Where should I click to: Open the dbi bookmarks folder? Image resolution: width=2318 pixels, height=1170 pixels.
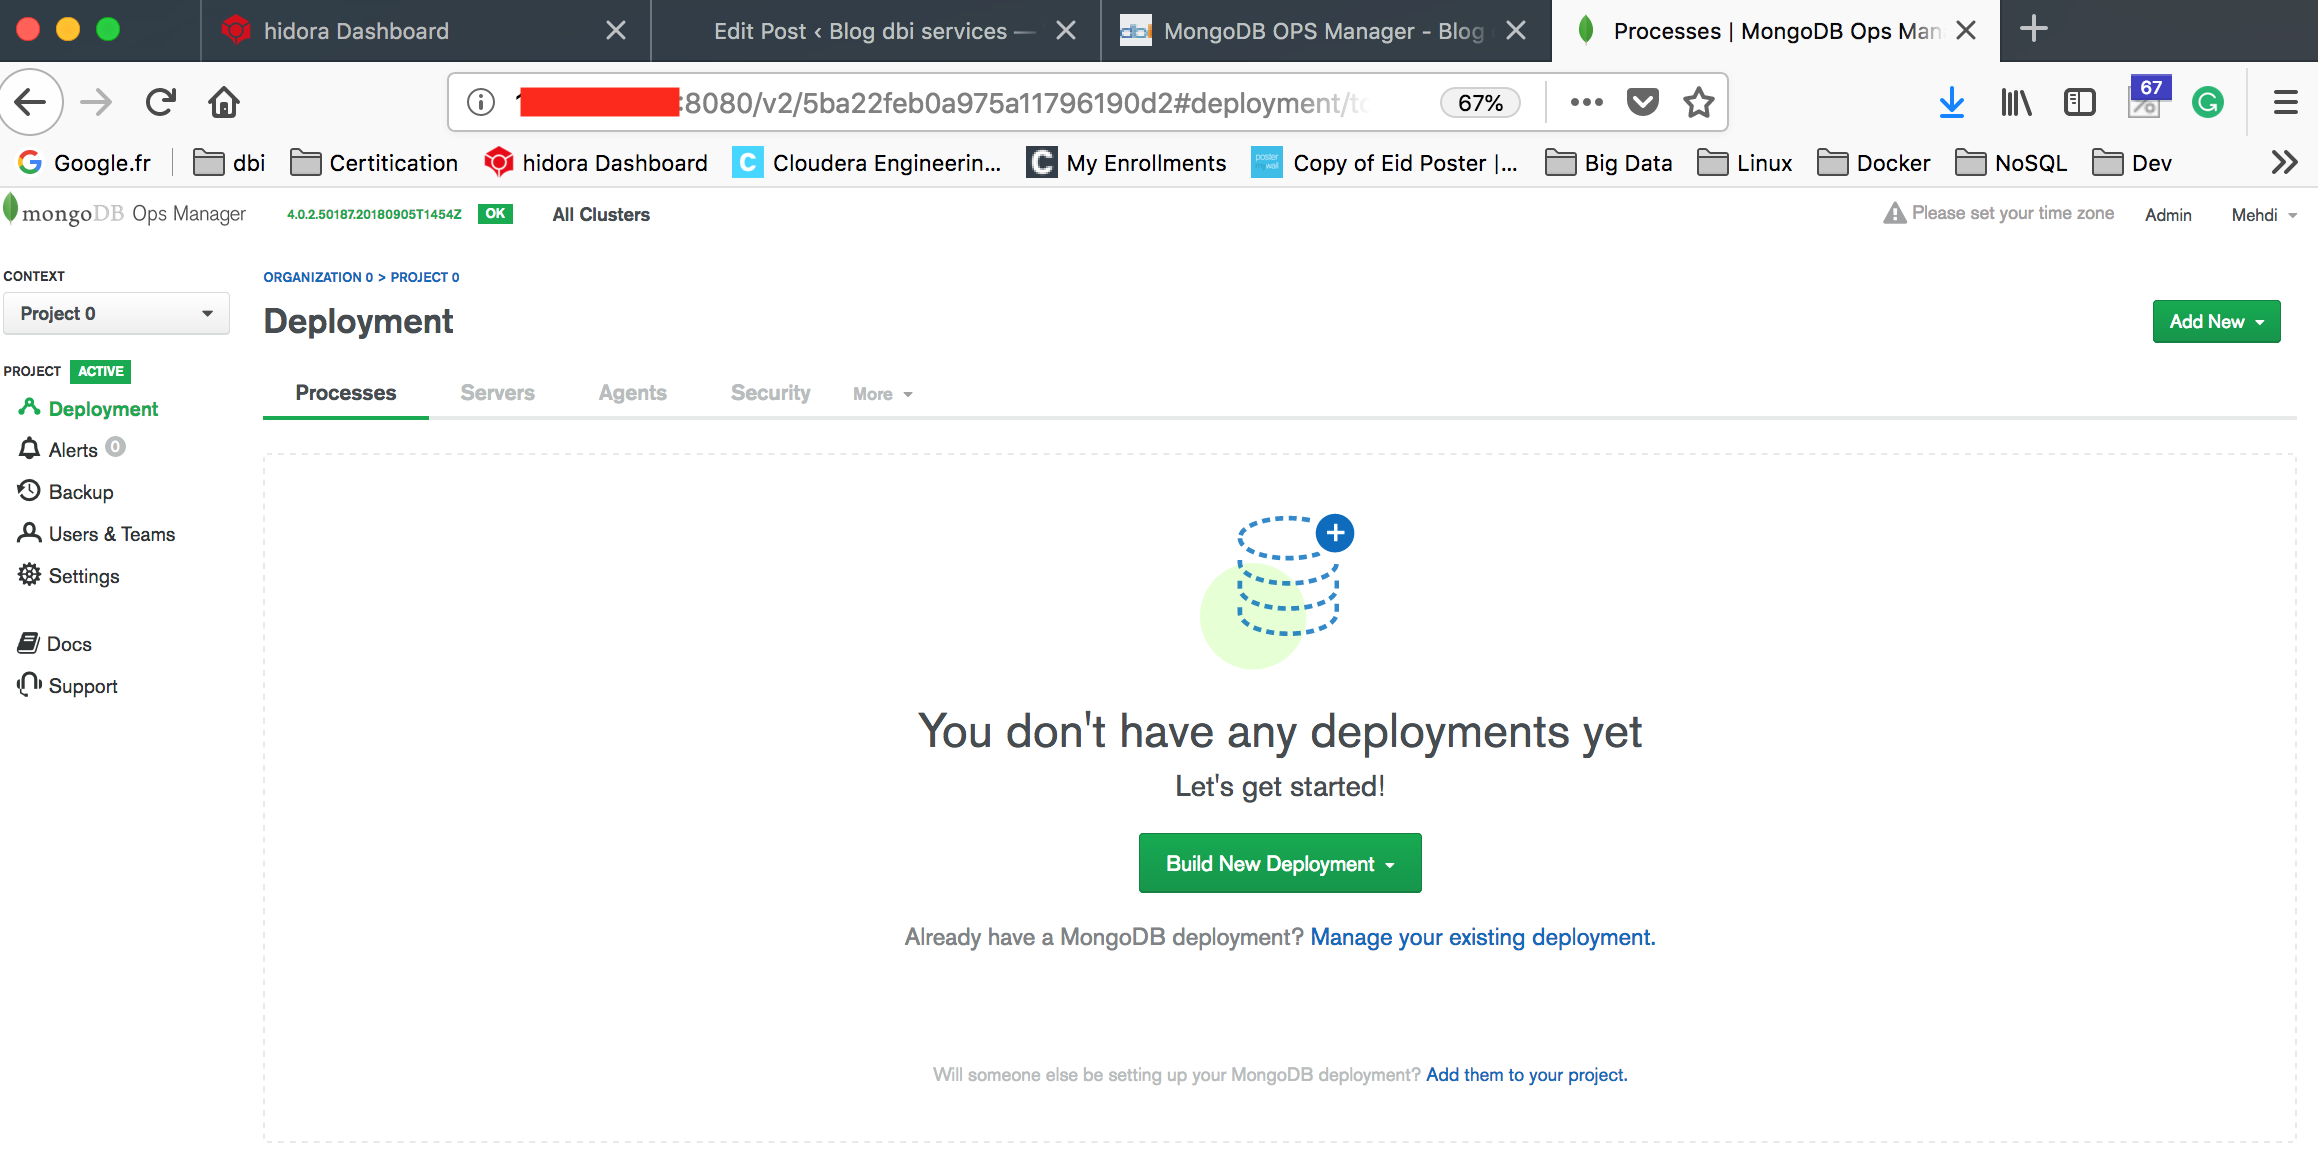pos(229,163)
